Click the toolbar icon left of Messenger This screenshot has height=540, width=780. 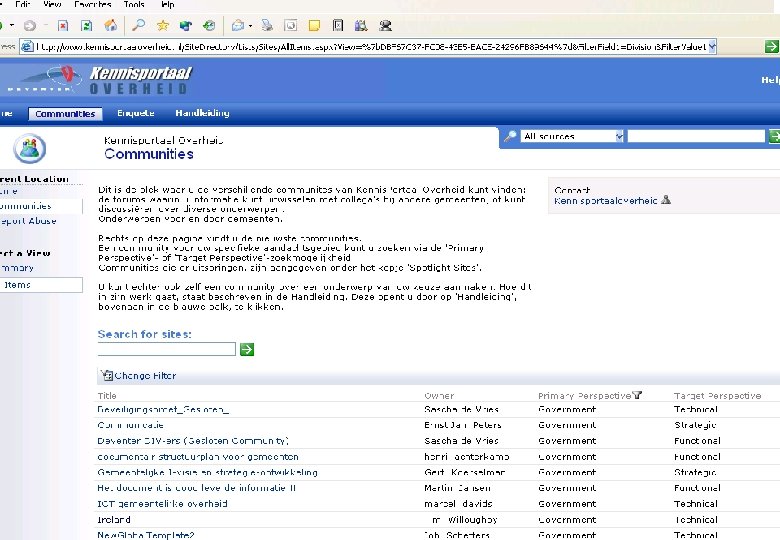point(361,25)
